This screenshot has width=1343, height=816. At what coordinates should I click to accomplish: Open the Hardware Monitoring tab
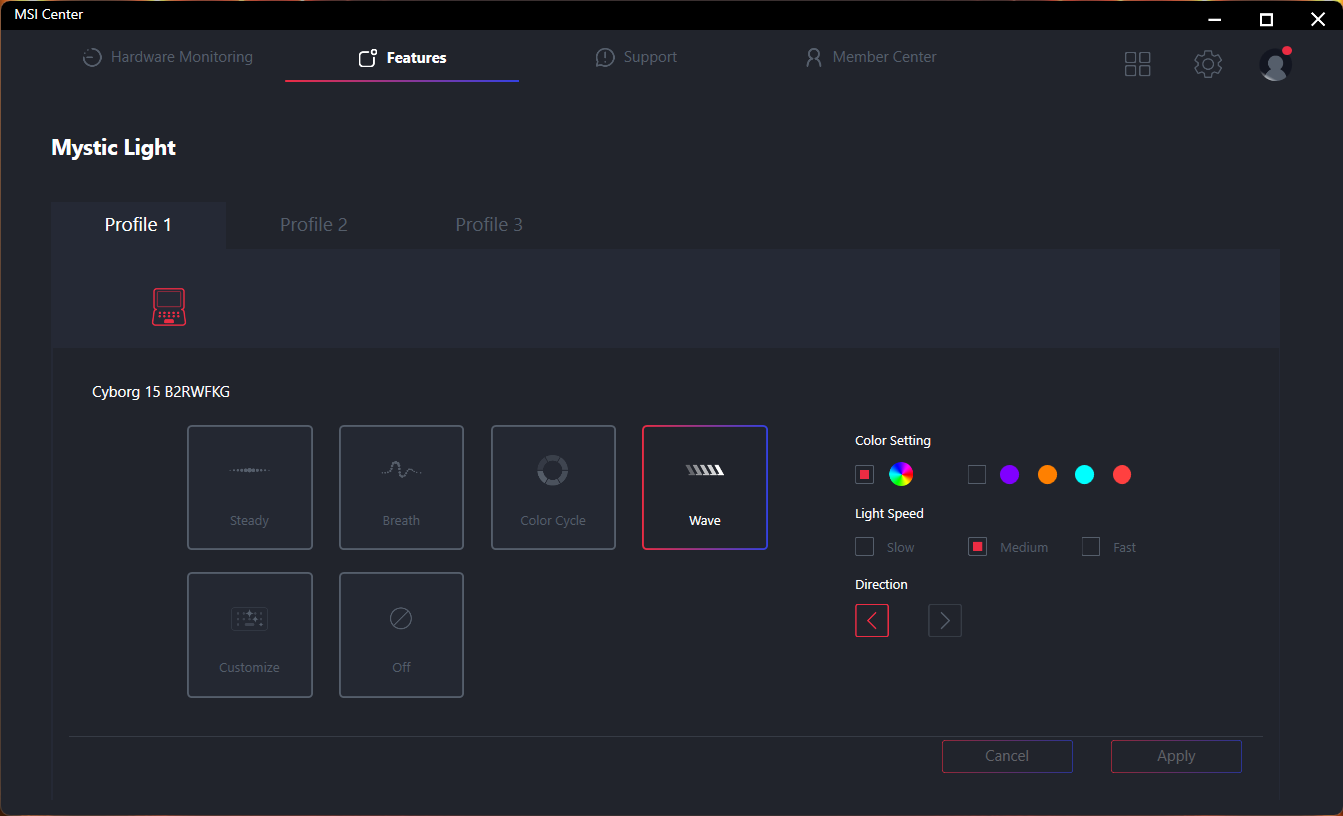(x=168, y=58)
